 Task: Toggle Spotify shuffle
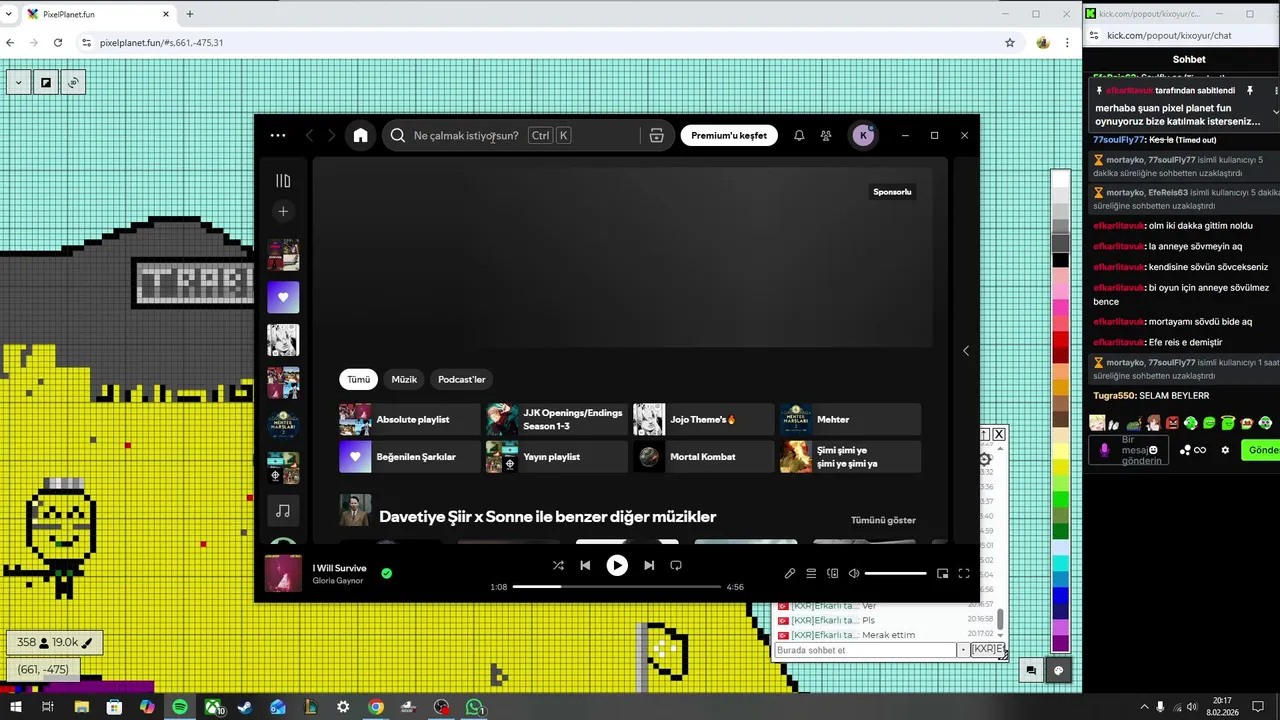[558, 565]
